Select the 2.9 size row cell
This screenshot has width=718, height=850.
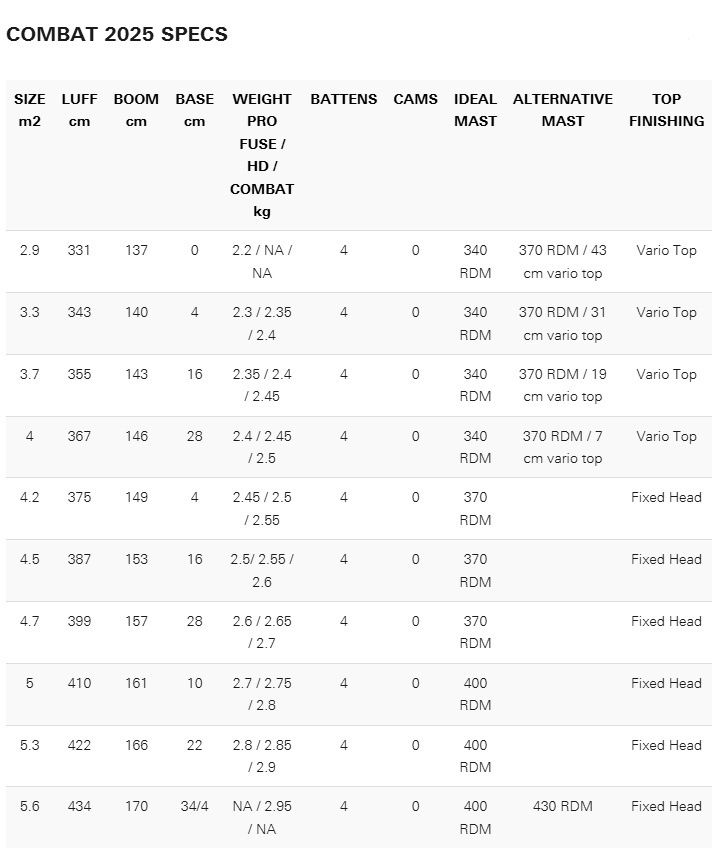click(30, 250)
